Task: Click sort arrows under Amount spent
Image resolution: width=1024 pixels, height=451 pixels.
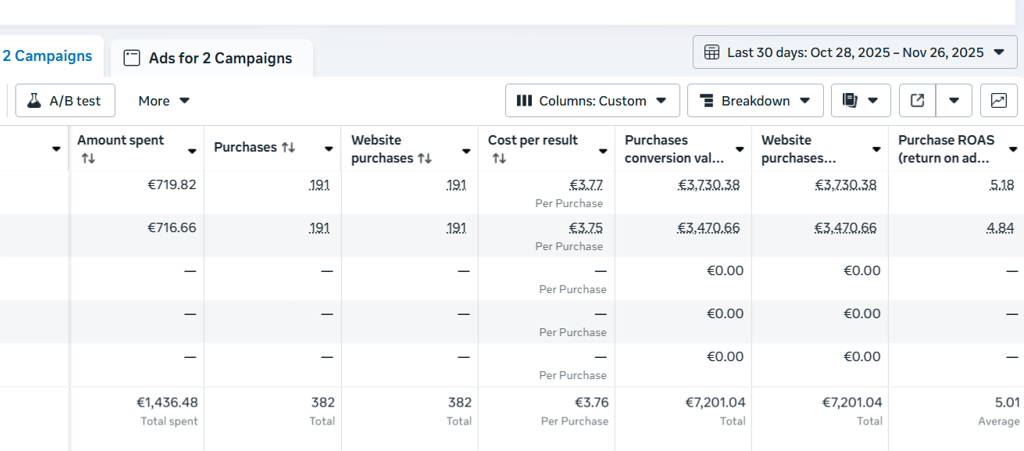Action: 88,158
